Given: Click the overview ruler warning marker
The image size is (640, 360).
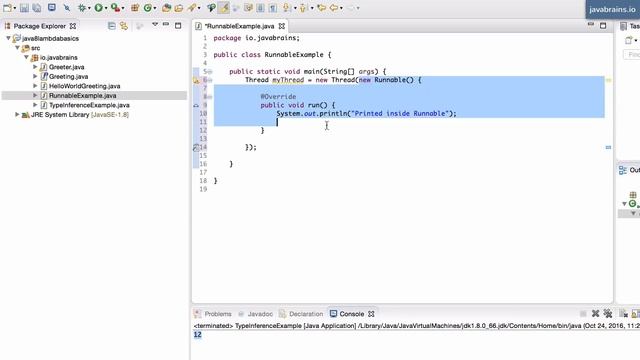Looking at the screenshot, I should coord(608,80).
